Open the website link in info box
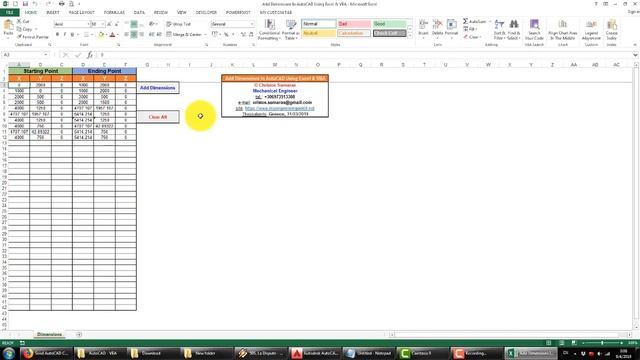This screenshot has height=360, width=640. coord(280,109)
